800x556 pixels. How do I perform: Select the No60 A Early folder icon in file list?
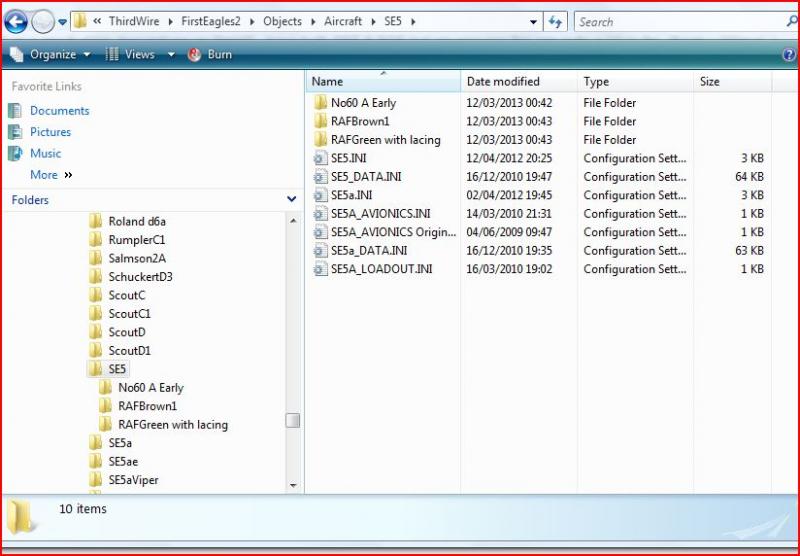(x=320, y=103)
